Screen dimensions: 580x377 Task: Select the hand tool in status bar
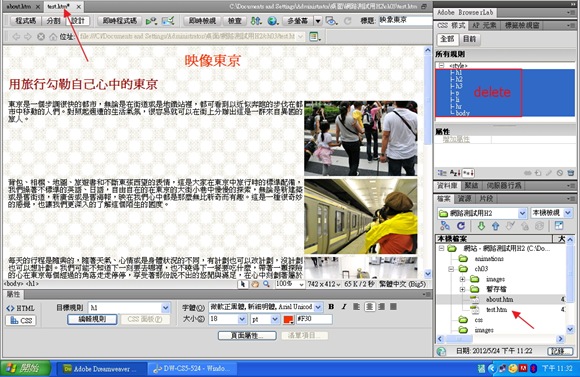255,284
